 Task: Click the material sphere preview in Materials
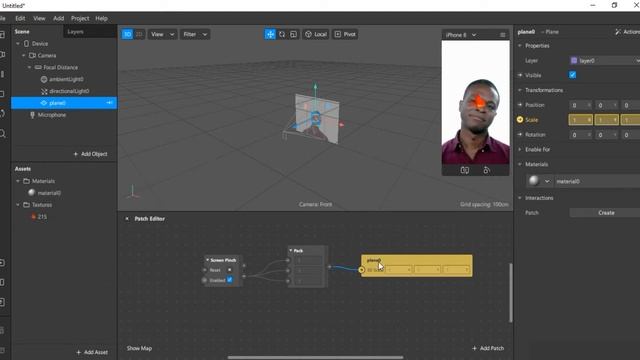coord(534,181)
